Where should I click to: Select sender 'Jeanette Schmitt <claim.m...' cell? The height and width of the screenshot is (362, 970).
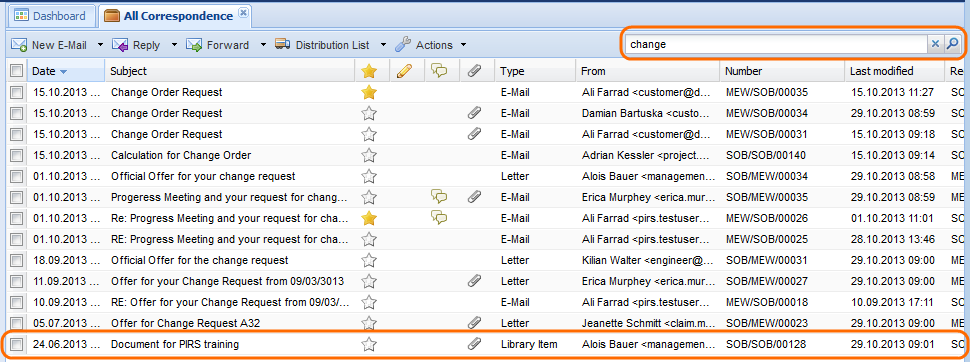point(648,323)
